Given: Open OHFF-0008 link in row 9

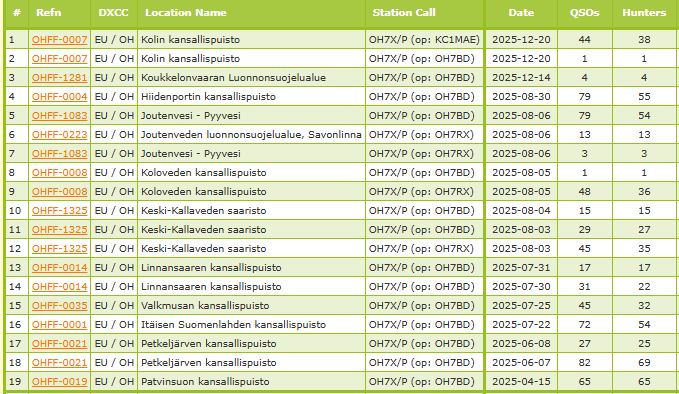Looking at the screenshot, I should (x=60, y=191).
